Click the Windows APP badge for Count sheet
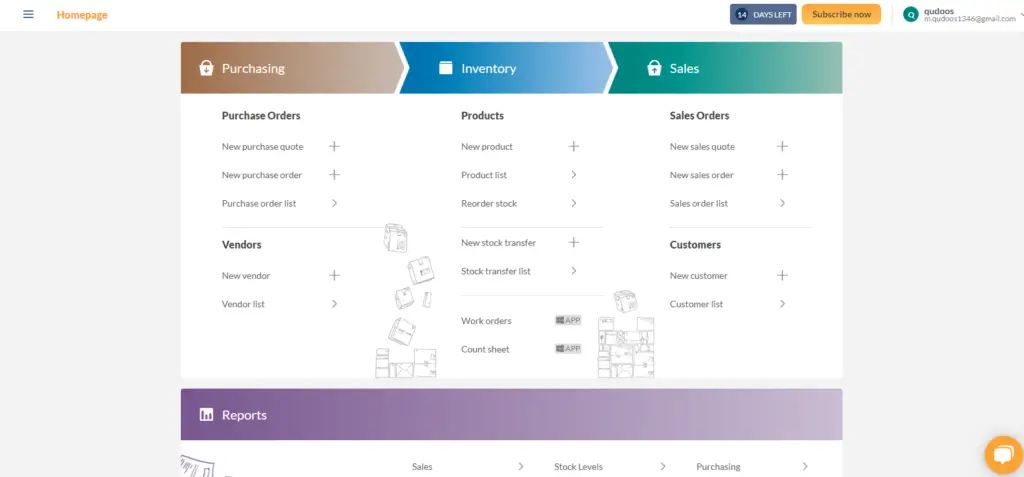Viewport: 1024px width, 477px height. [x=568, y=349]
